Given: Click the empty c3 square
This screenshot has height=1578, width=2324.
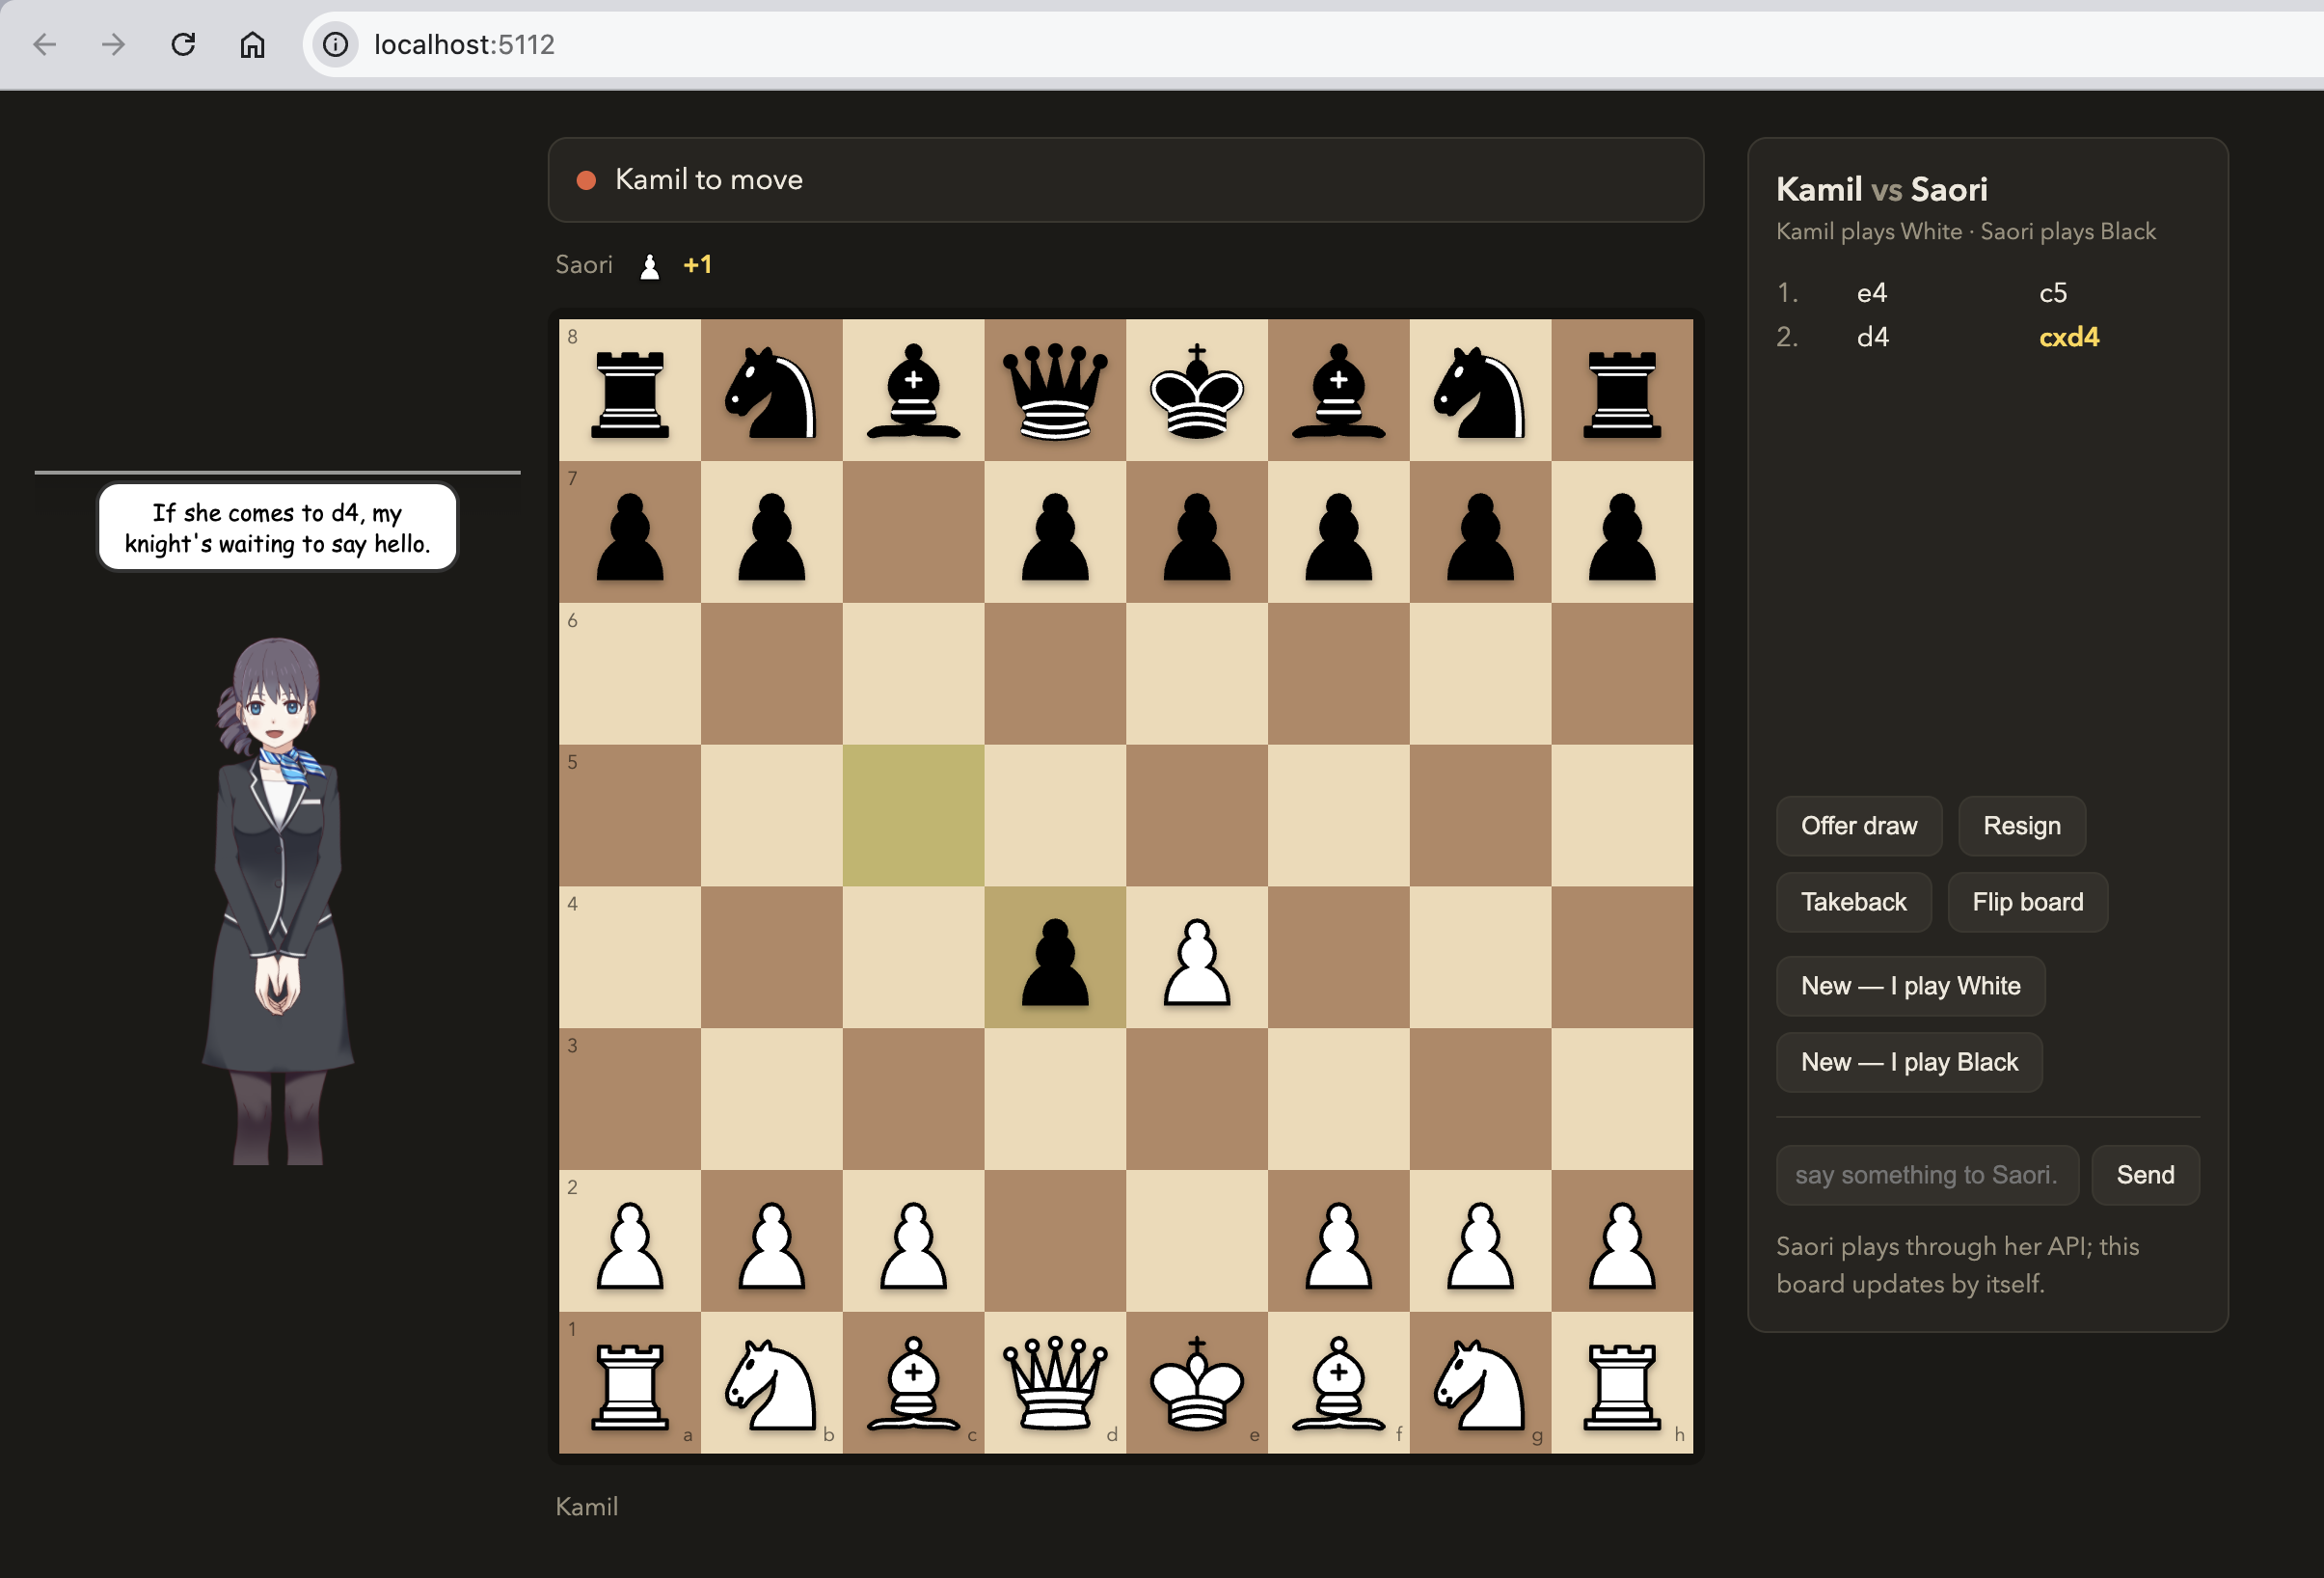Looking at the screenshot, I should point(913,1099).
